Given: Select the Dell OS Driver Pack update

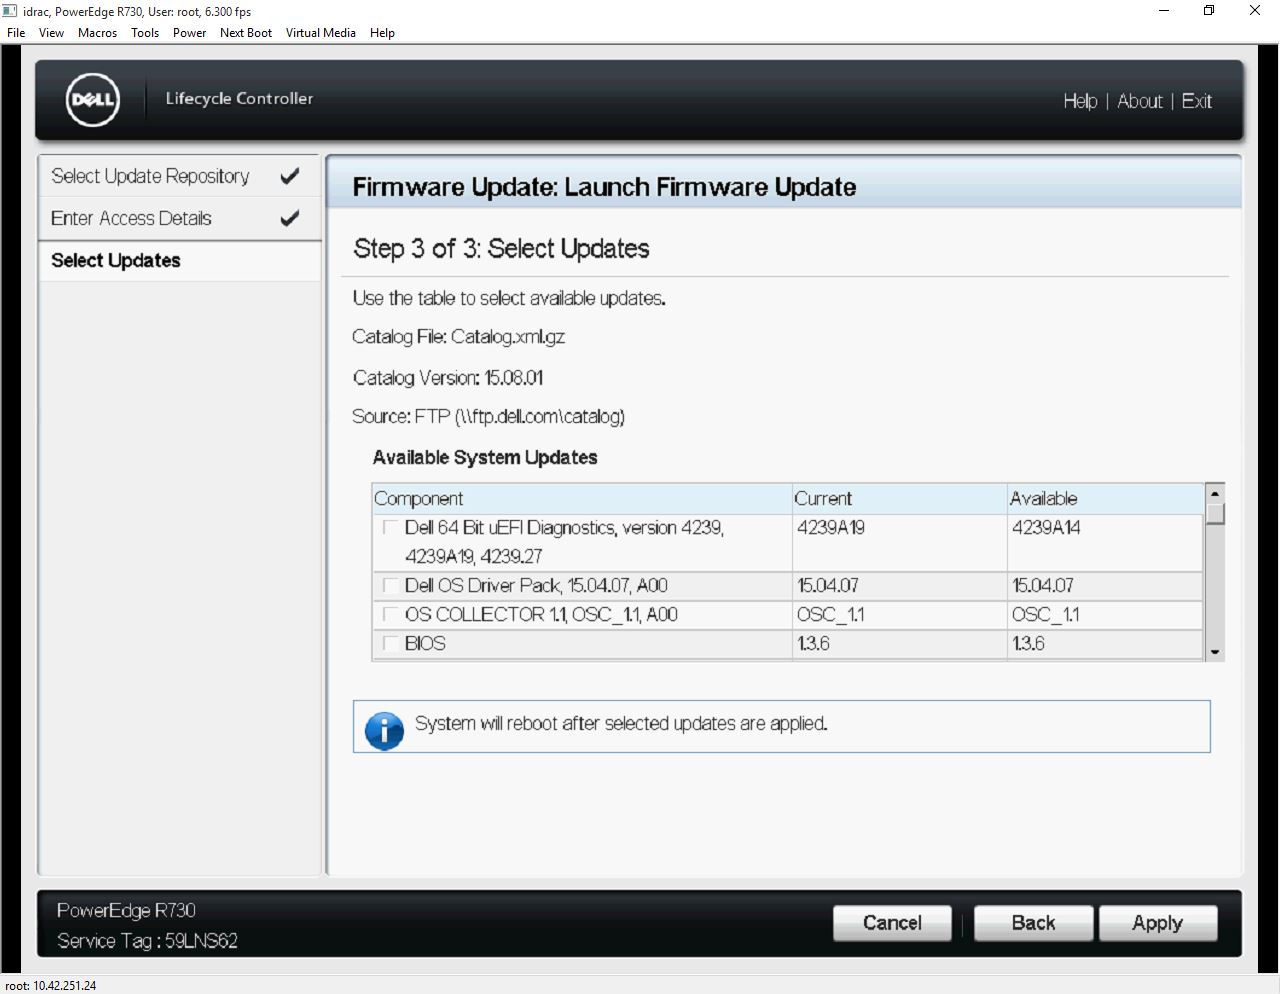Looking at the screenshot, I should pyautogui.click(x=389, y=585).
